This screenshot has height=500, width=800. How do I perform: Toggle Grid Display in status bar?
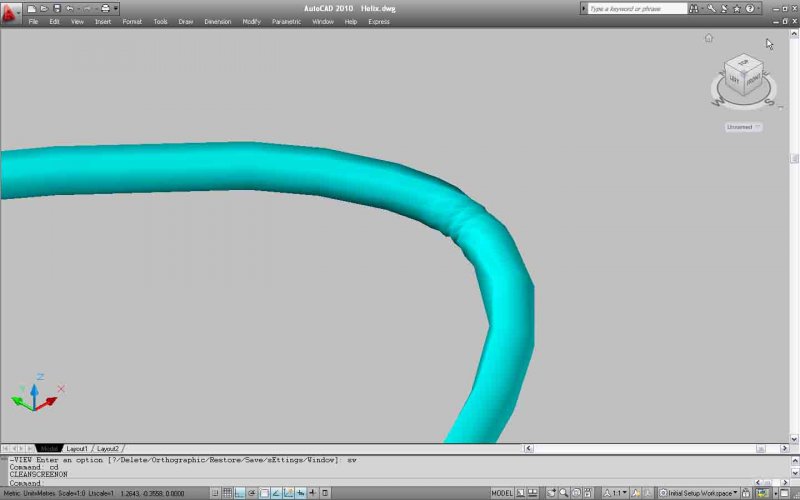point(228,493)
